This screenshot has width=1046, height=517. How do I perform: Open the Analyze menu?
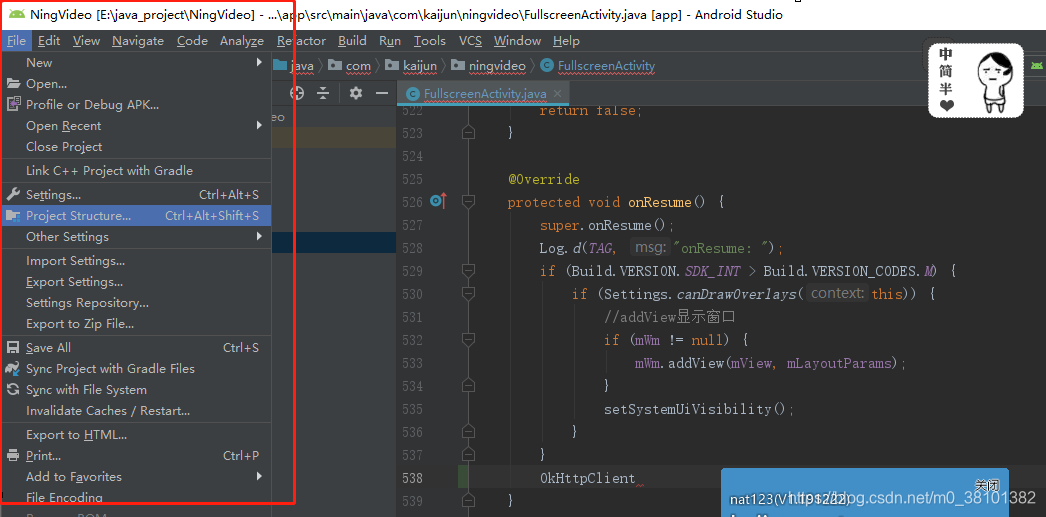tap(242, 41)
